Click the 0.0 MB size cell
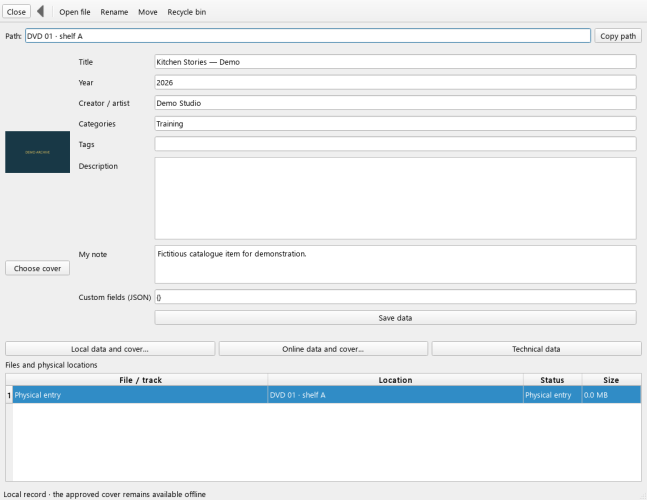Image resolution: width=647 pixels, height=500 pixels. [611, 395]
